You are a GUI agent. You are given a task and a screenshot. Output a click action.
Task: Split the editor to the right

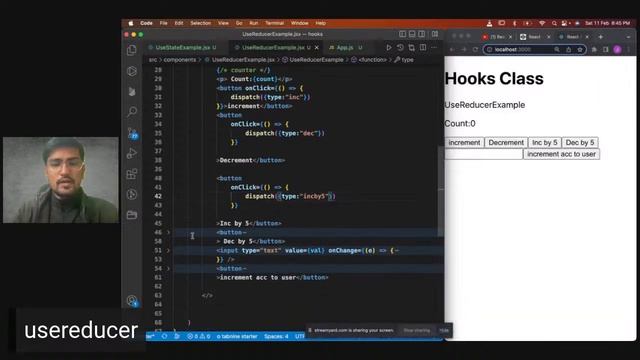coord(423,48)
